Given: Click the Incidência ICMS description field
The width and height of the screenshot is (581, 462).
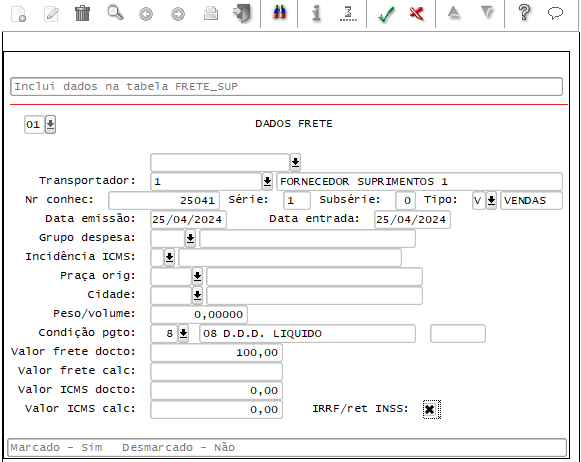Looking at the screenshot, I should tap(290, 257).
